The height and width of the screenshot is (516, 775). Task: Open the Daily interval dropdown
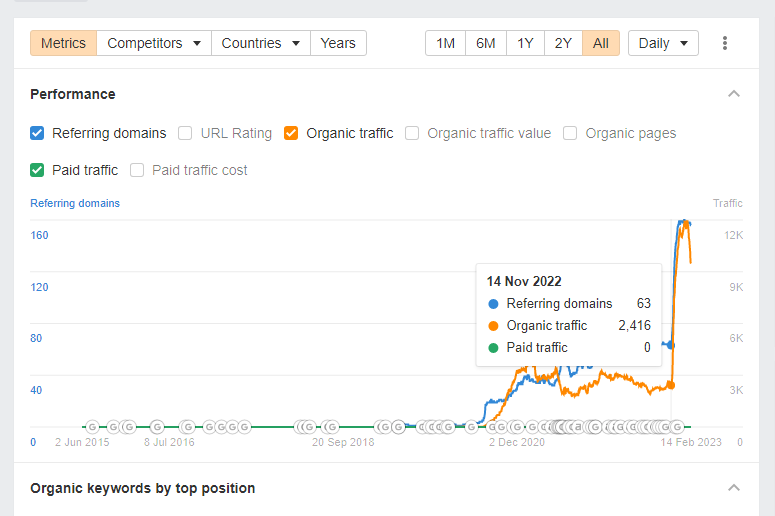pyautogui.click(x=663, y=43)
